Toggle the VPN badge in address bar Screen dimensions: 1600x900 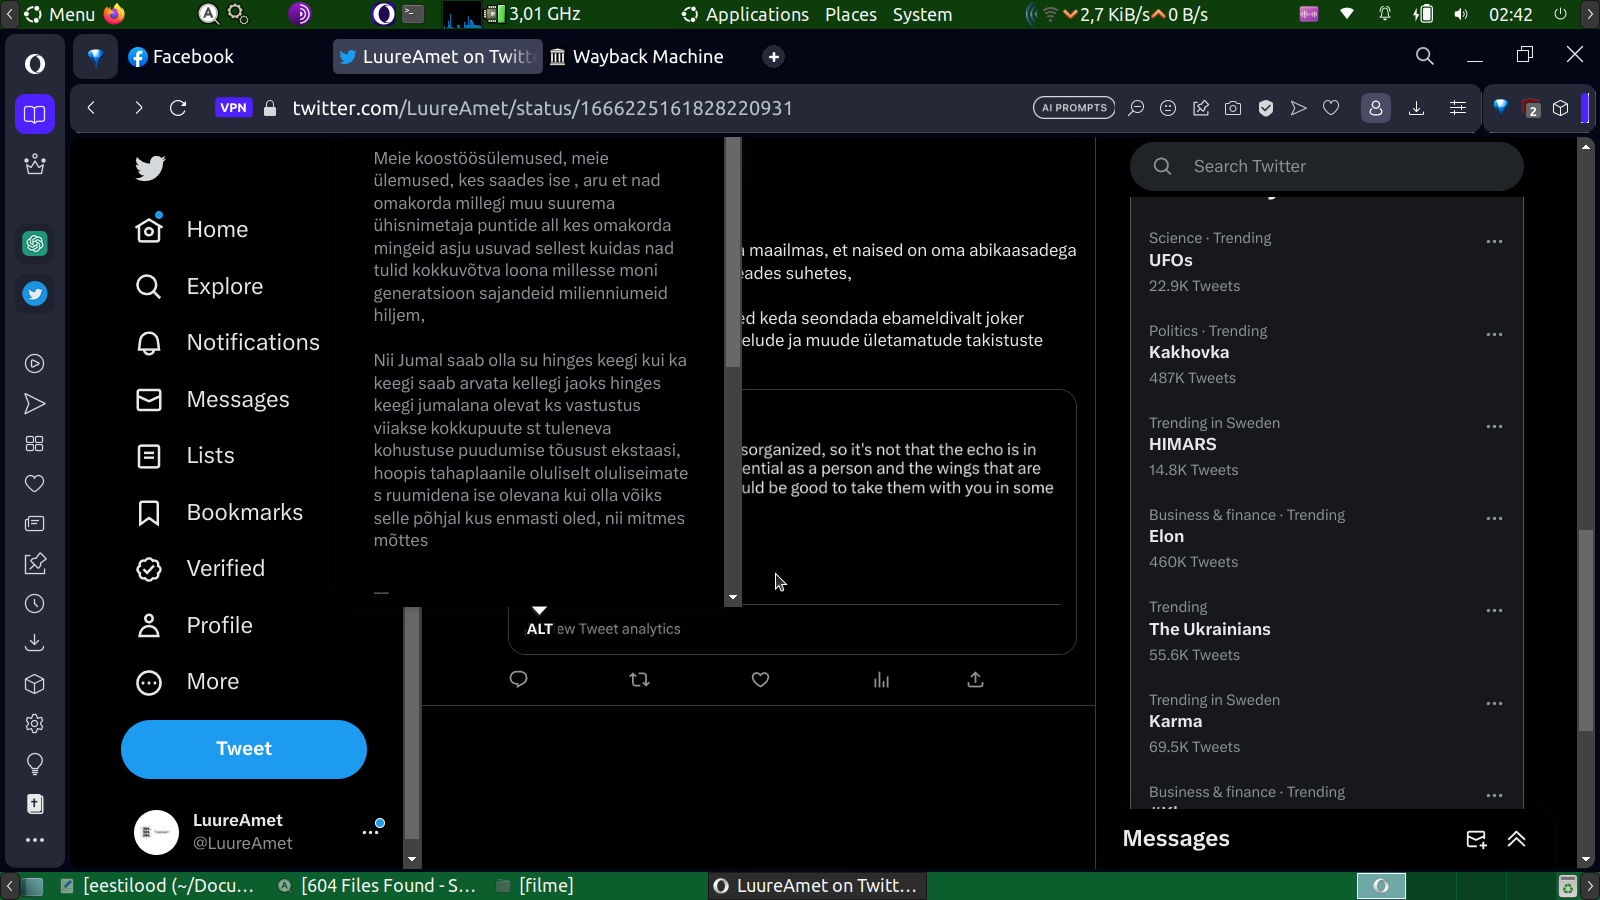[233, 108]
